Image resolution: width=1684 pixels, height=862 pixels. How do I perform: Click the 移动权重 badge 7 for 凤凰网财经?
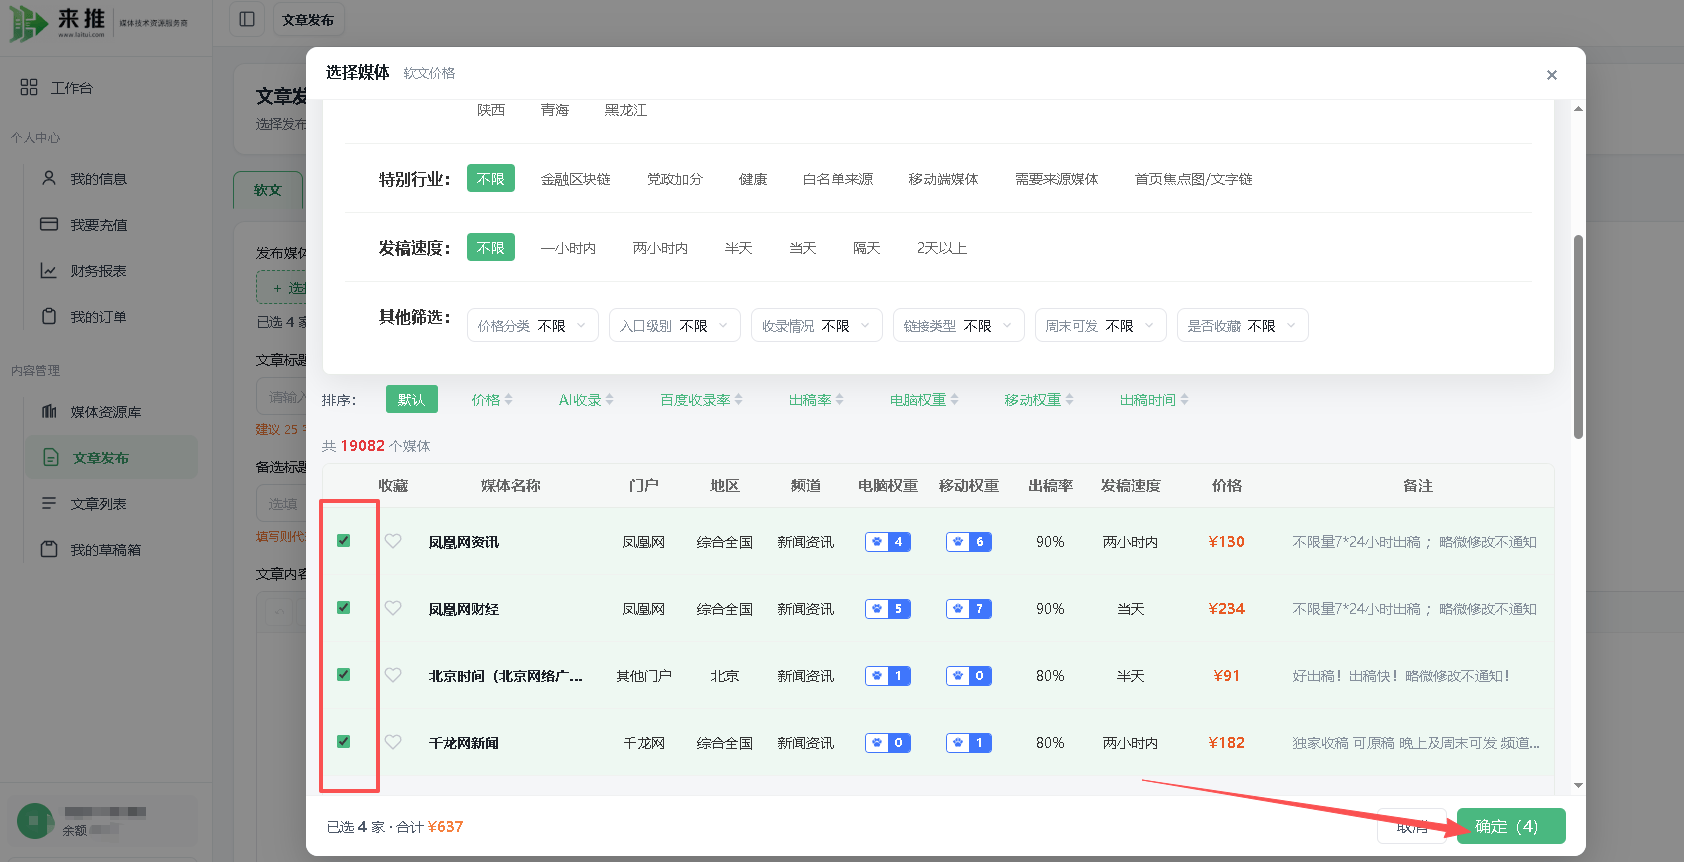[x=969, y=609]
